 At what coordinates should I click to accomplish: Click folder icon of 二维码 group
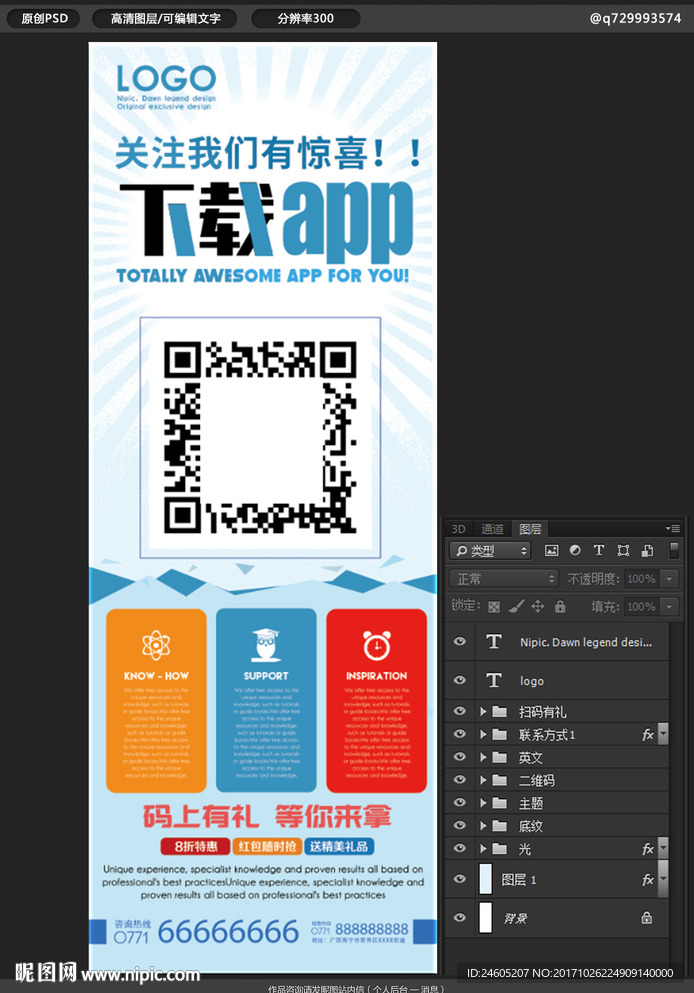click(x=500, y=780)
